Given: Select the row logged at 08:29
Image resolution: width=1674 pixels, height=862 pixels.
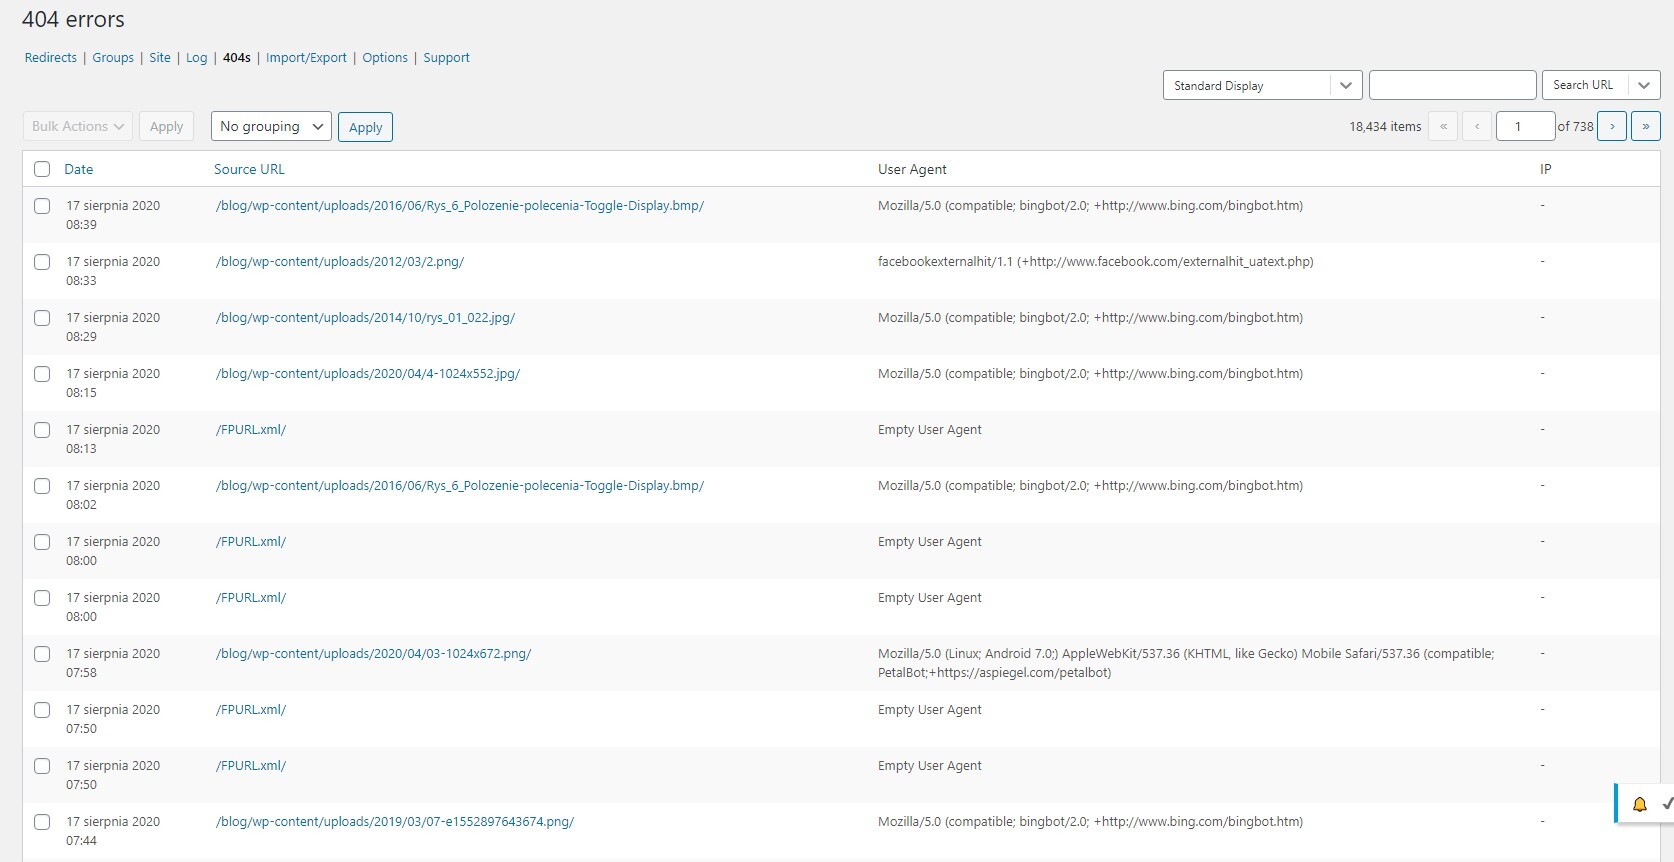Looking at the screenshot, I should click(x=42, y=318).
